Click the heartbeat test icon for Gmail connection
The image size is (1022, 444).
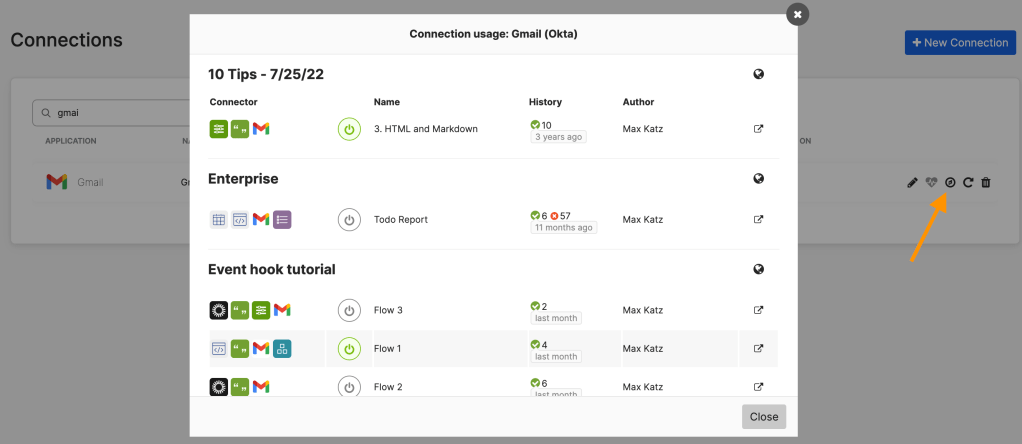coord(931,183)
